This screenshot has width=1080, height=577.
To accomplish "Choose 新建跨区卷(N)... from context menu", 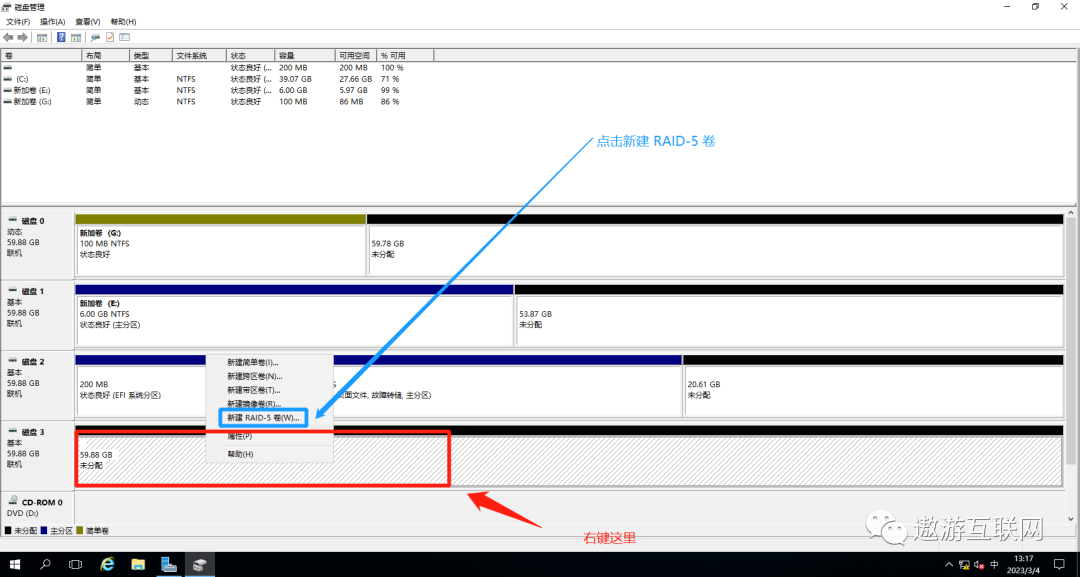I will point(270,376).
